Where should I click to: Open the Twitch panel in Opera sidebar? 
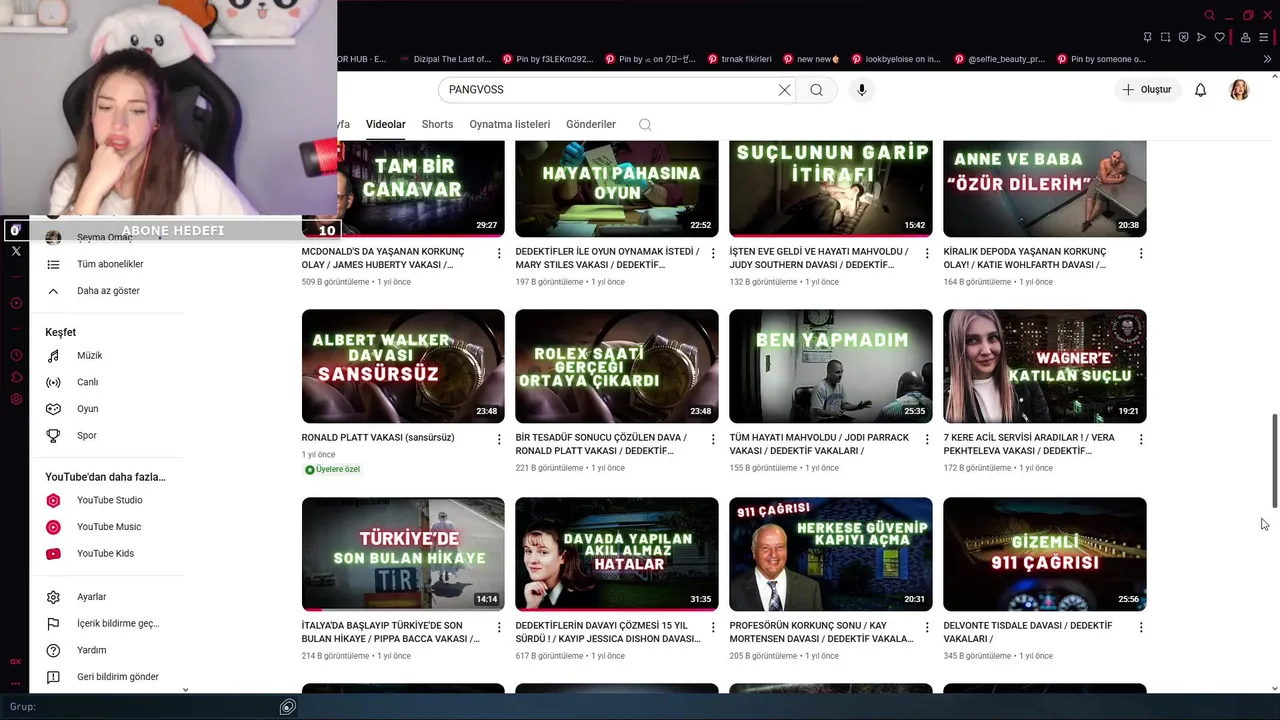[x=16, y=230]
